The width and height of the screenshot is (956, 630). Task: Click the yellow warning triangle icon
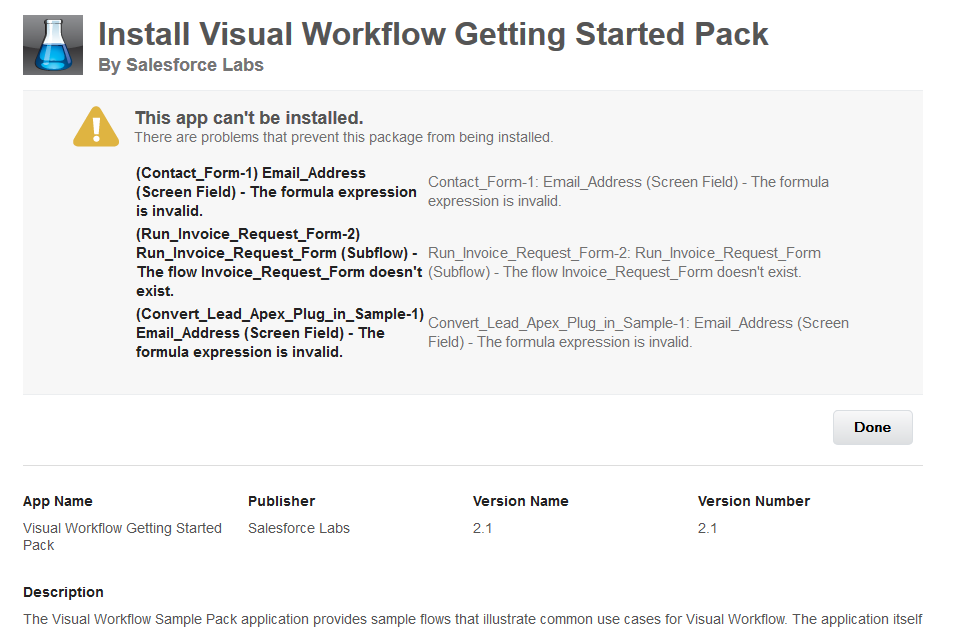tap(96, 127)
